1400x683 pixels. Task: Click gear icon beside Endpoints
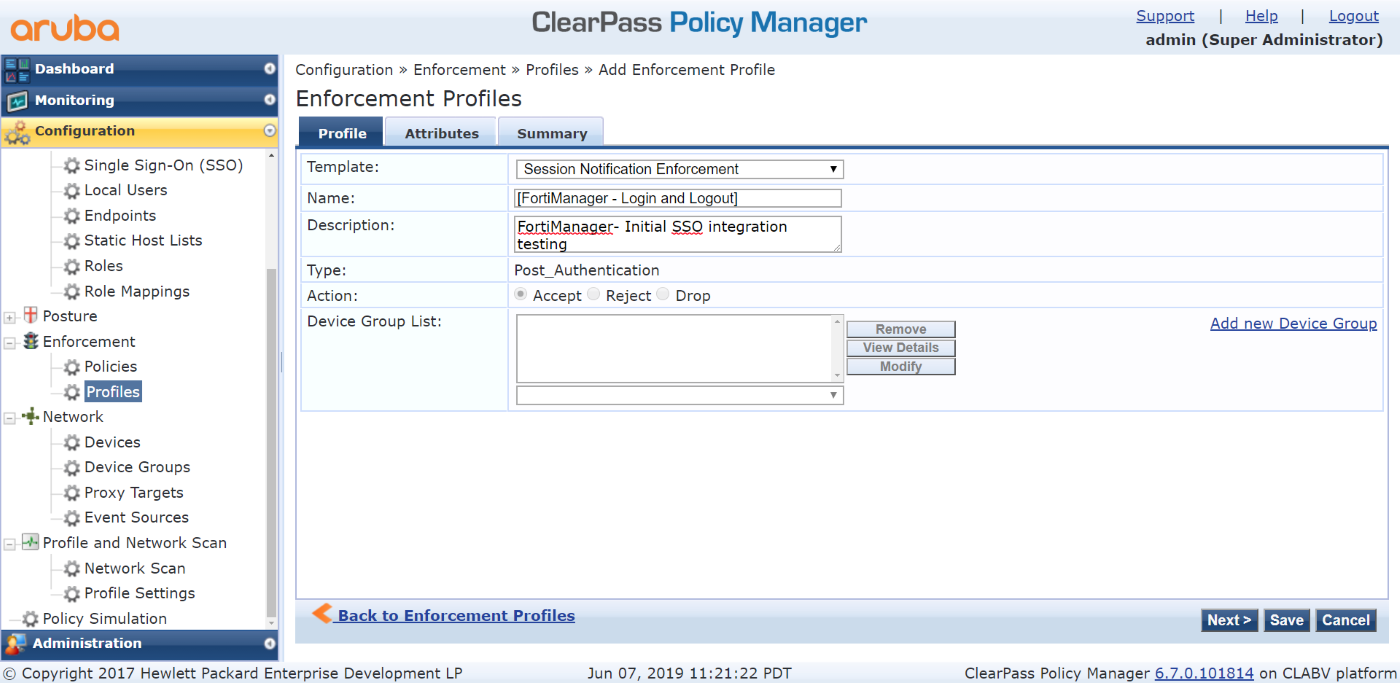(x=72, y=216)
